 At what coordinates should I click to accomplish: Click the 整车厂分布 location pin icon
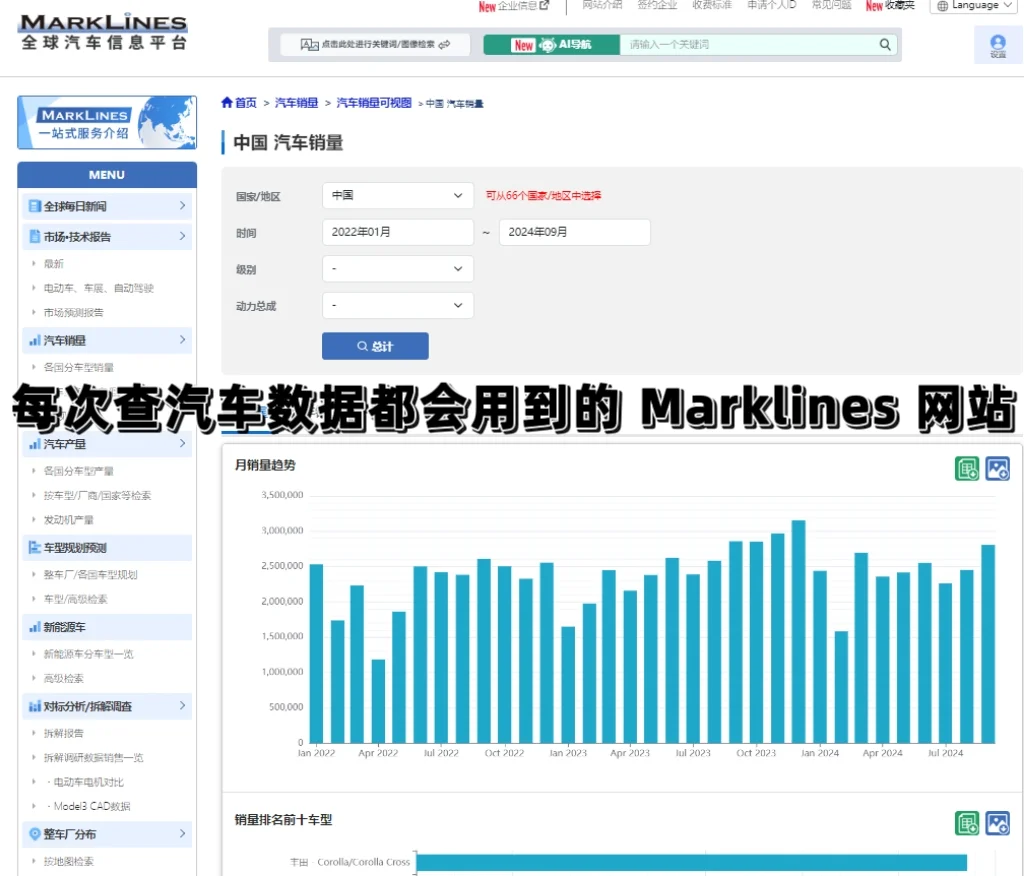[x=35, y=834]
